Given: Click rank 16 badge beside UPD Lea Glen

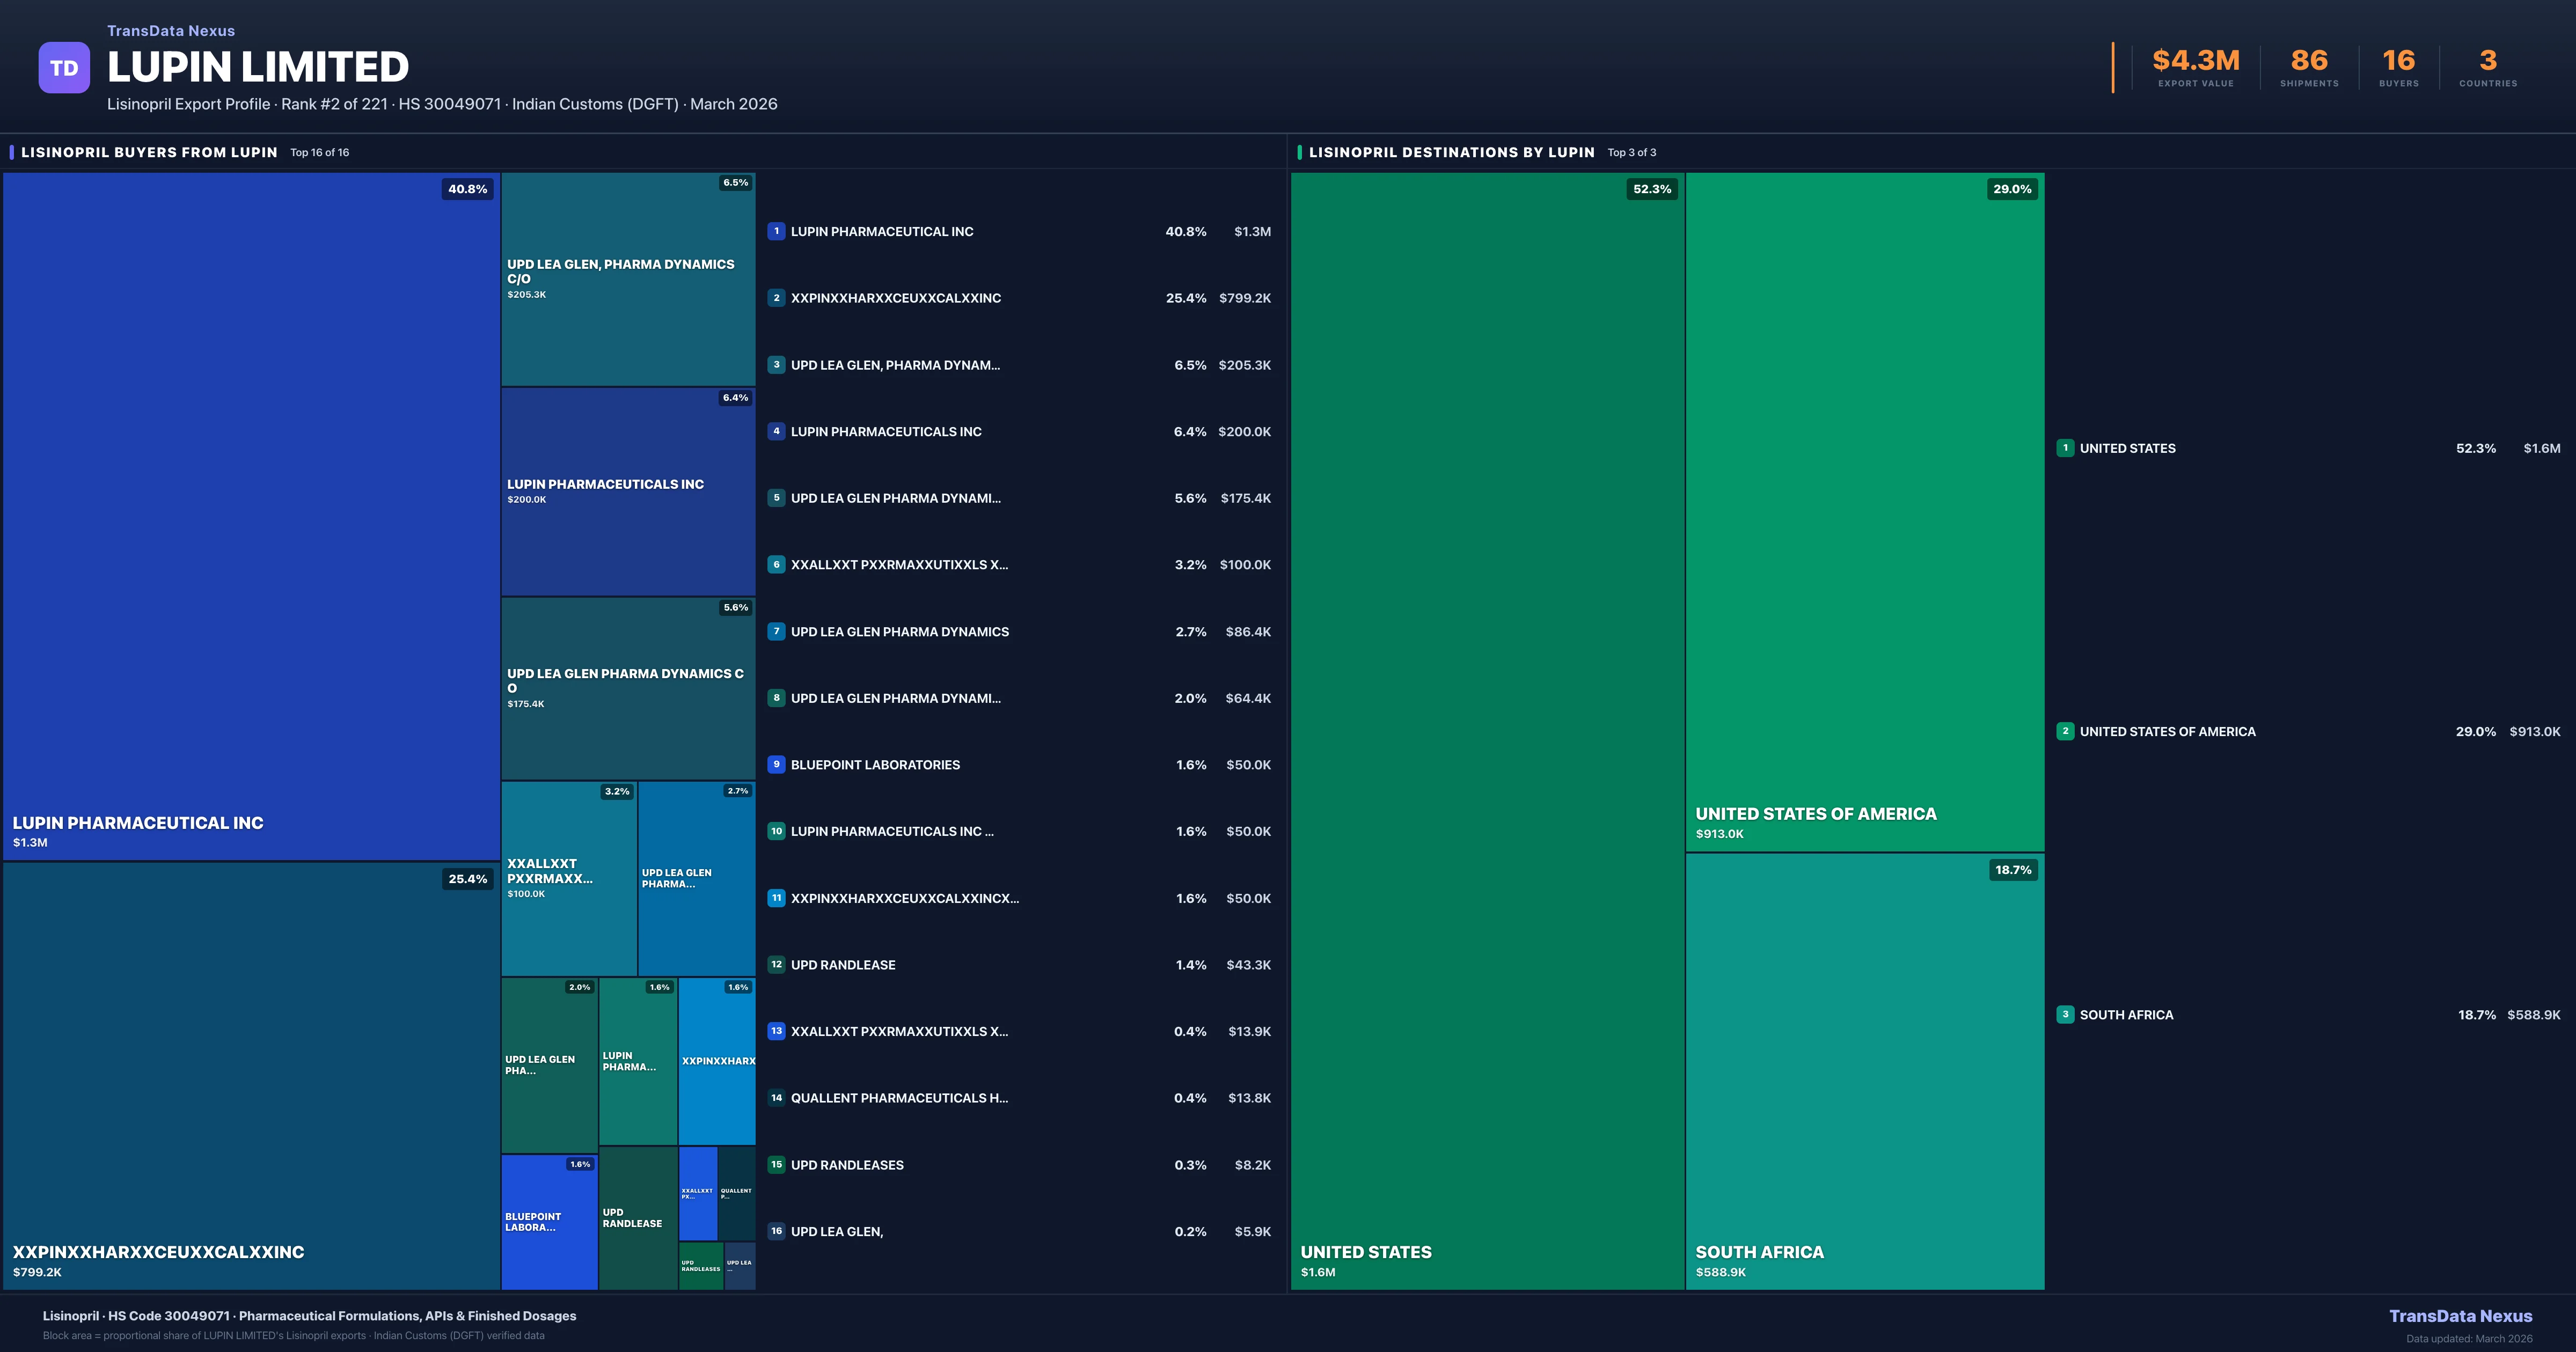Looking at the screenshot, I should [x=776, y=1231].
